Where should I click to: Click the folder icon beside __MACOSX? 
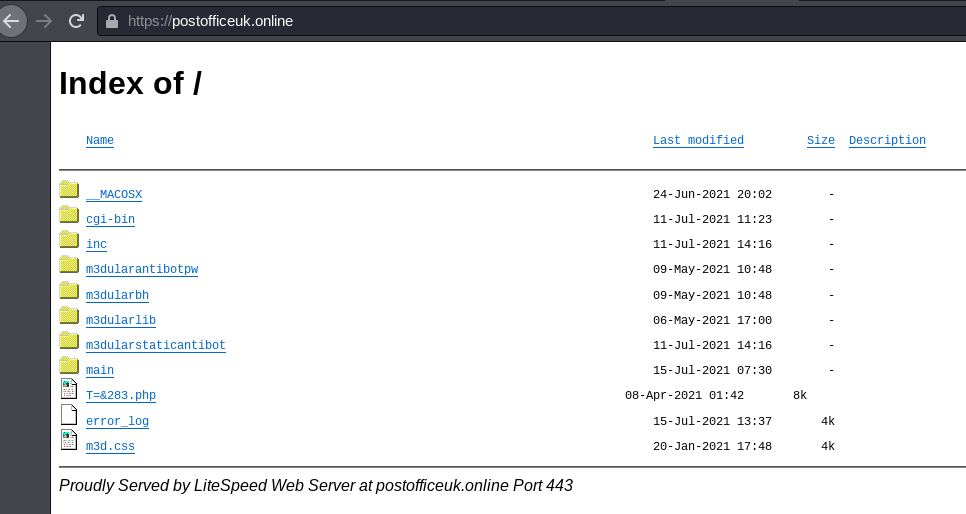[x=69, y=190]
